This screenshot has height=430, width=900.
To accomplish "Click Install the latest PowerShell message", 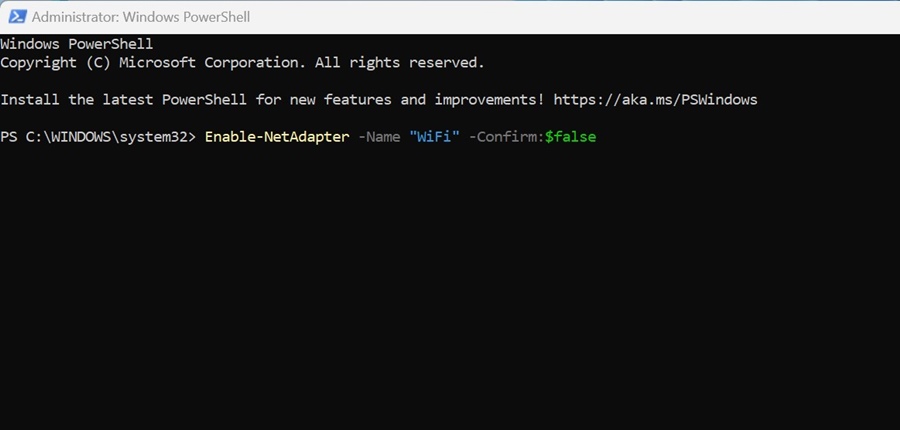I will point(123,100).
